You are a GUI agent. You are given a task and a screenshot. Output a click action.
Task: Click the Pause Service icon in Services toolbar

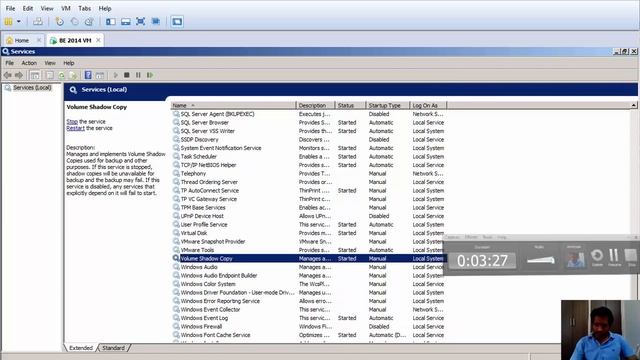[x=138, y=75]
